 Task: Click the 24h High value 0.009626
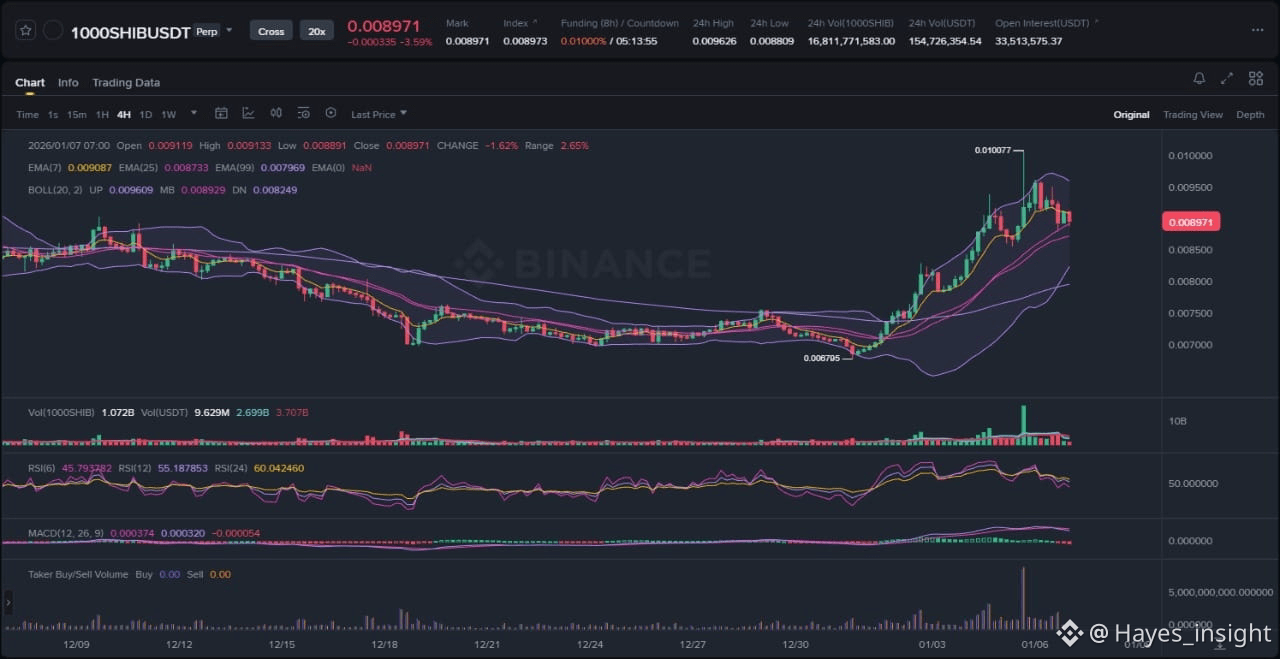click(x=714, y=41)
